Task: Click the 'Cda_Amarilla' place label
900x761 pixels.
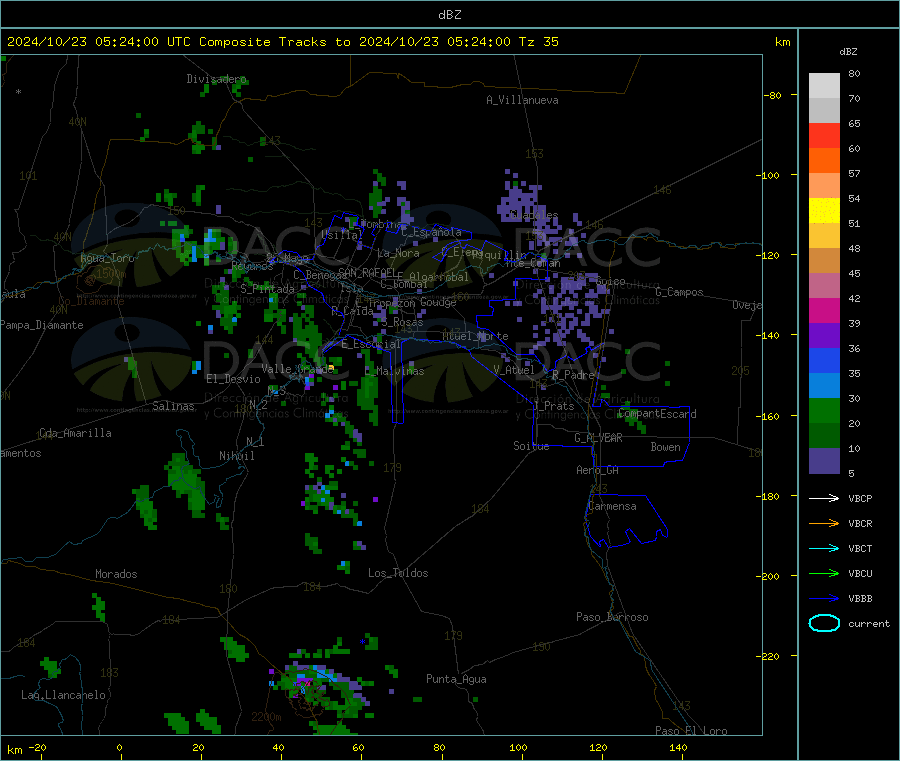Action: click(75, 433)
